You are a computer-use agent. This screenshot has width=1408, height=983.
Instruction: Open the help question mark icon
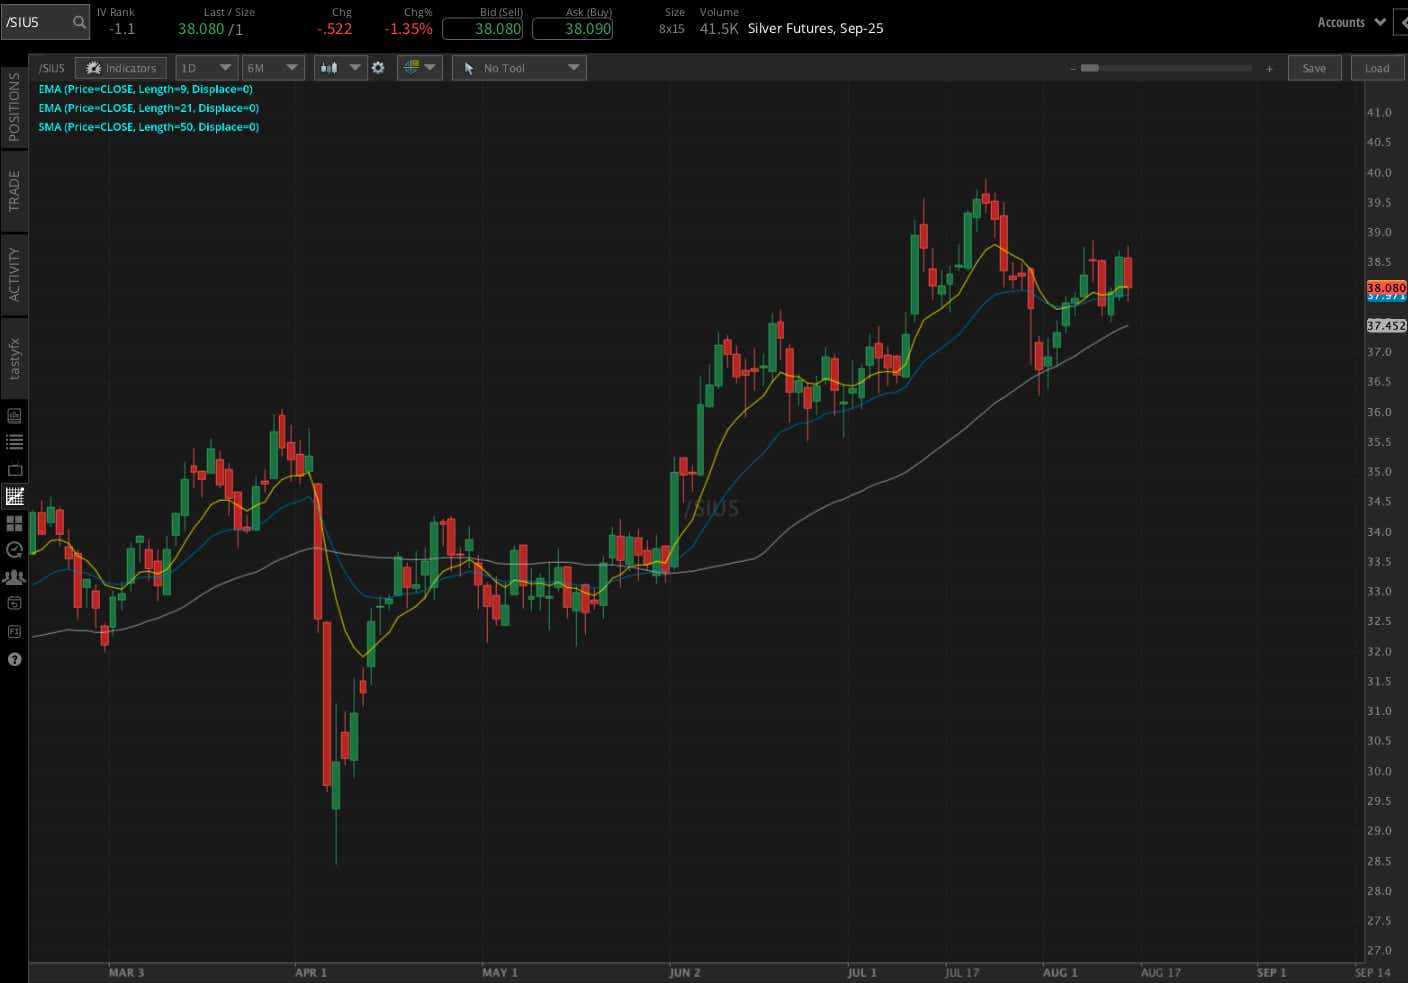point(14,659)
